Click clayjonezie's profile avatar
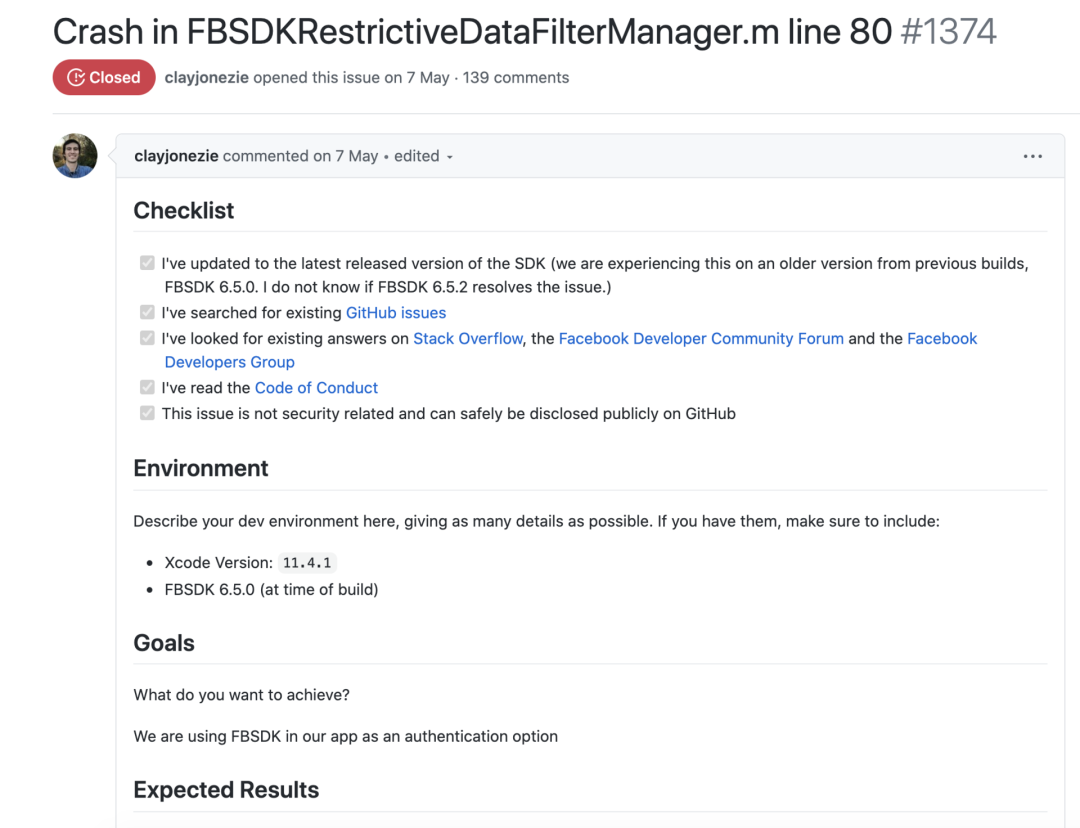Viewport: 1080px width, 828px height. tap(75, 156)
